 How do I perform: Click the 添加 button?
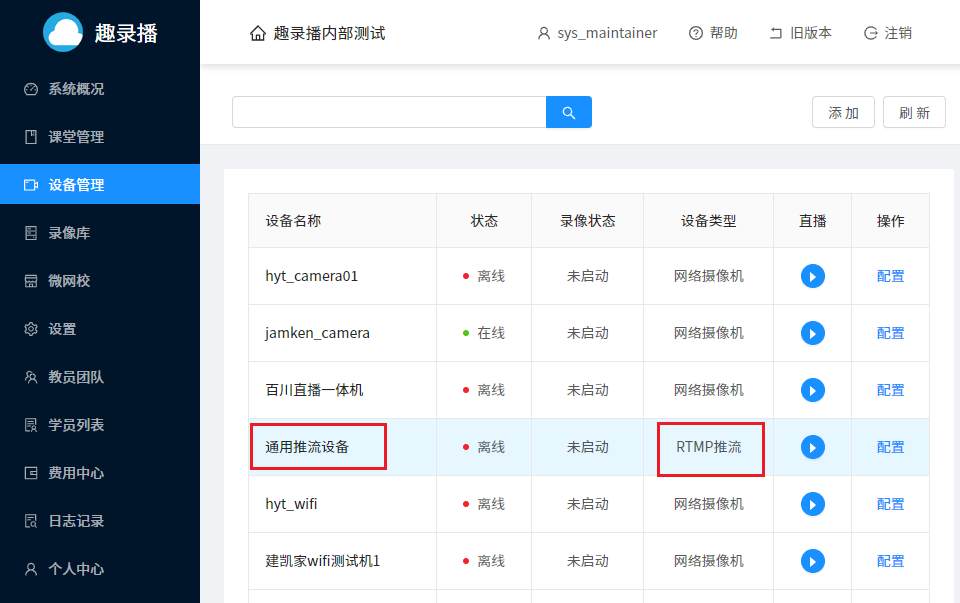(x=843, y=112)
